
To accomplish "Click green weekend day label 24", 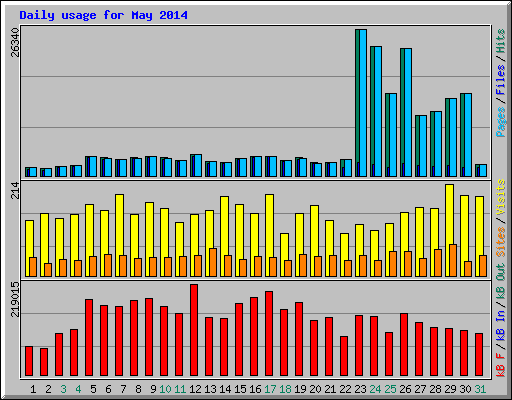I will pyautogui.click(x=375, y=389).
